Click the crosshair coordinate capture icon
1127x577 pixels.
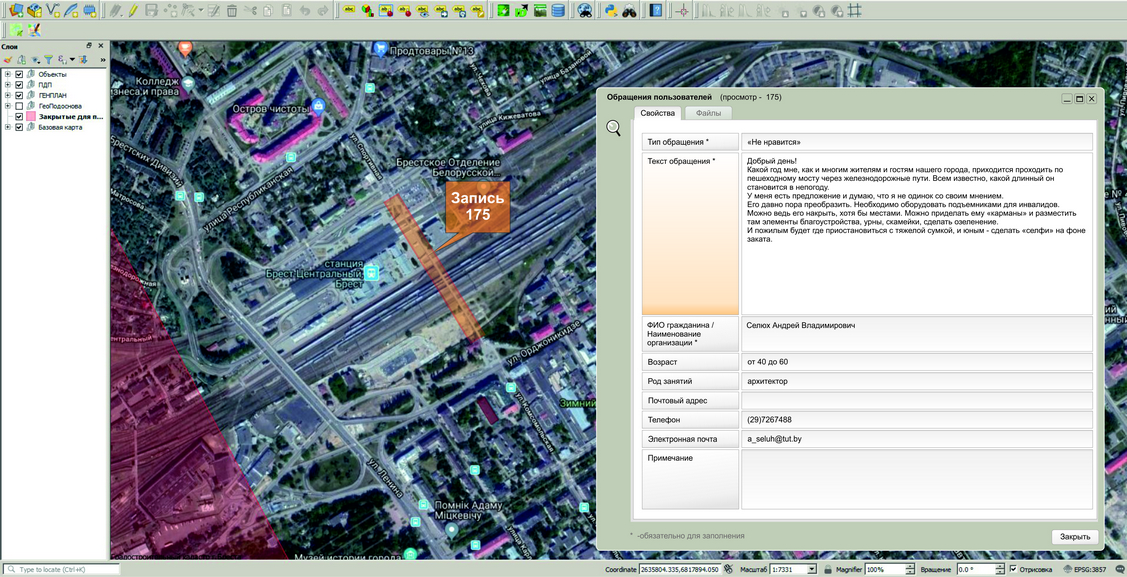click(683, 11)
